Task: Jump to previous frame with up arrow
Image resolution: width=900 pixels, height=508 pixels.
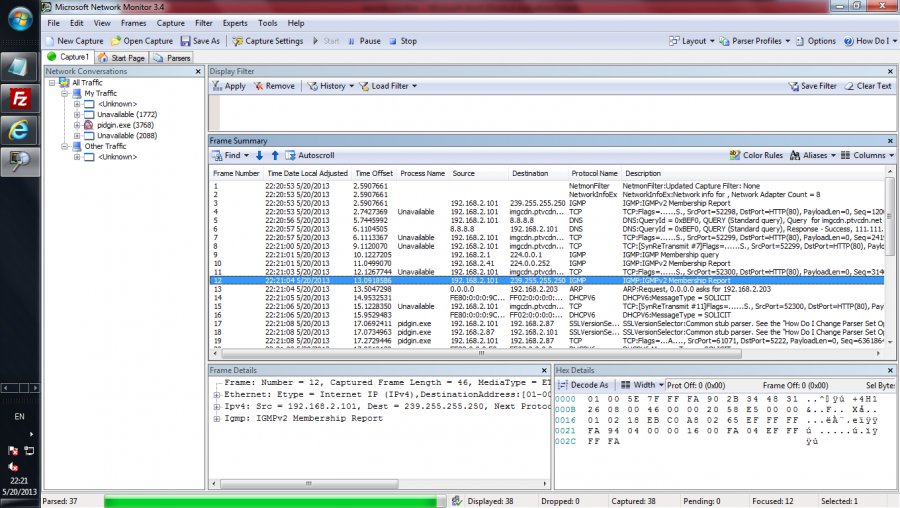Action: (x=275, y=156)
